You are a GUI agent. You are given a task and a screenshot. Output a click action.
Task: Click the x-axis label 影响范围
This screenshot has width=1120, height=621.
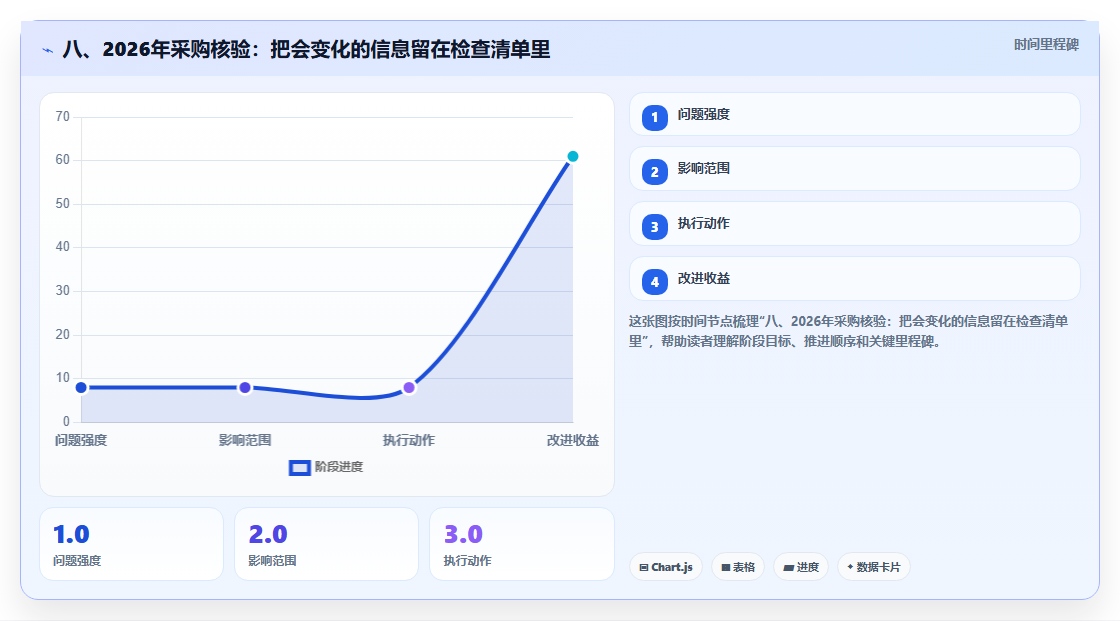[245, 440]
